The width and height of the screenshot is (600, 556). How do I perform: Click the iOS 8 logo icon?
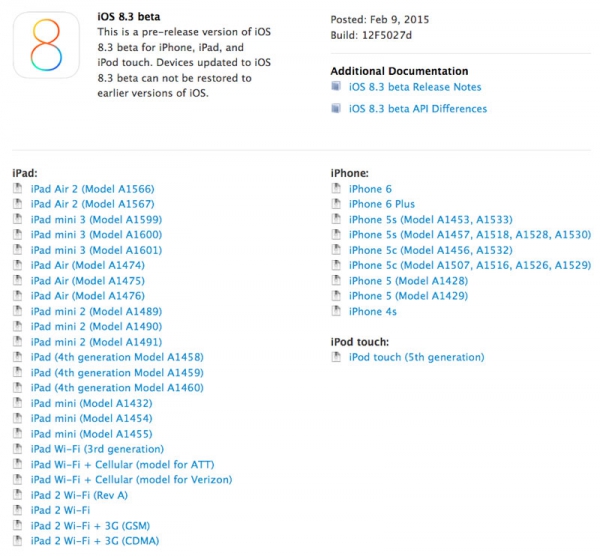46,45
